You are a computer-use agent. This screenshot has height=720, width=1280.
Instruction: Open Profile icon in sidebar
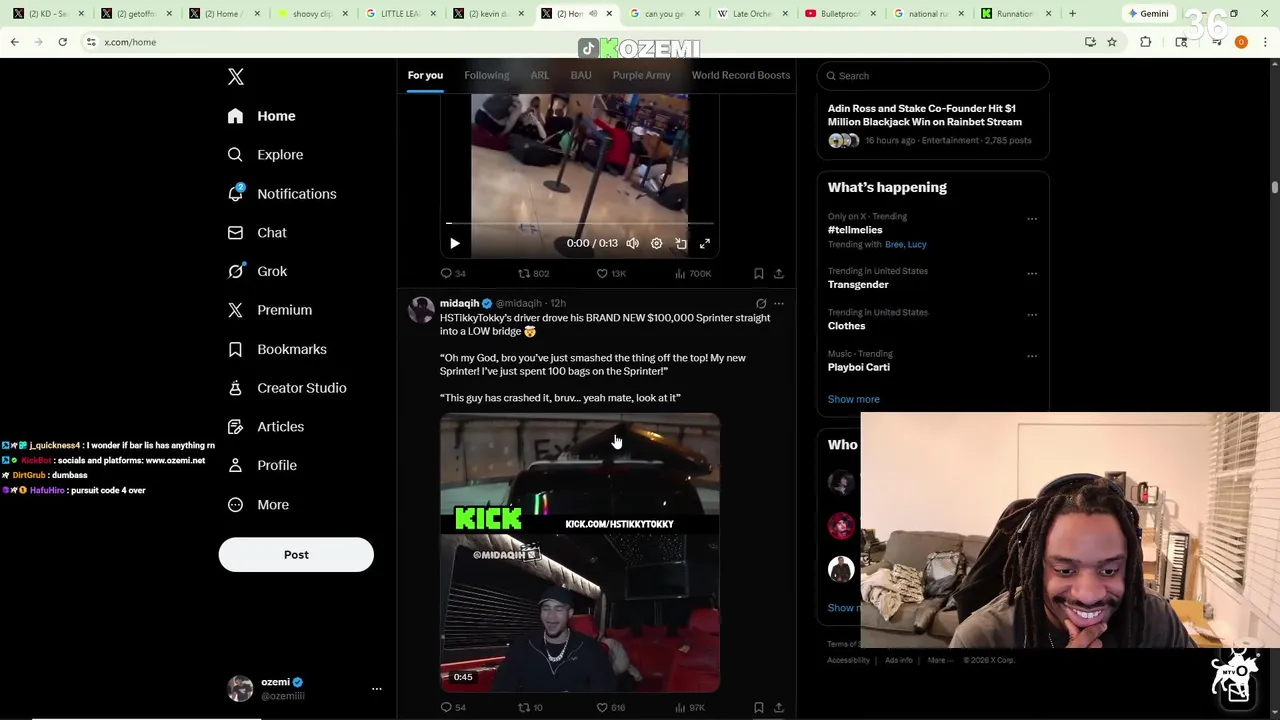[x=235, y=465]
